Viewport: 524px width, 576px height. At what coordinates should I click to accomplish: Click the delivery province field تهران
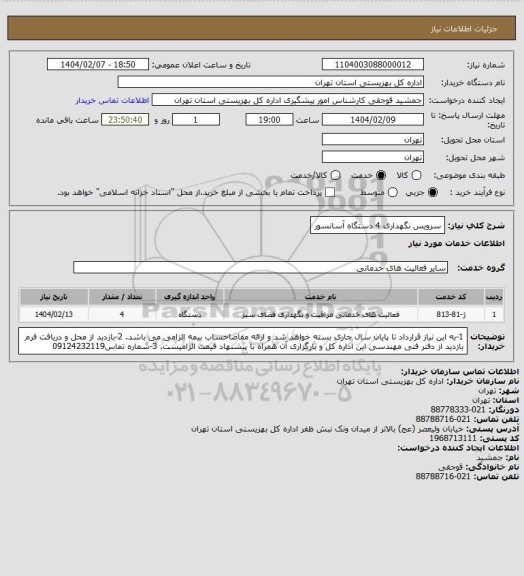[373, 140]
